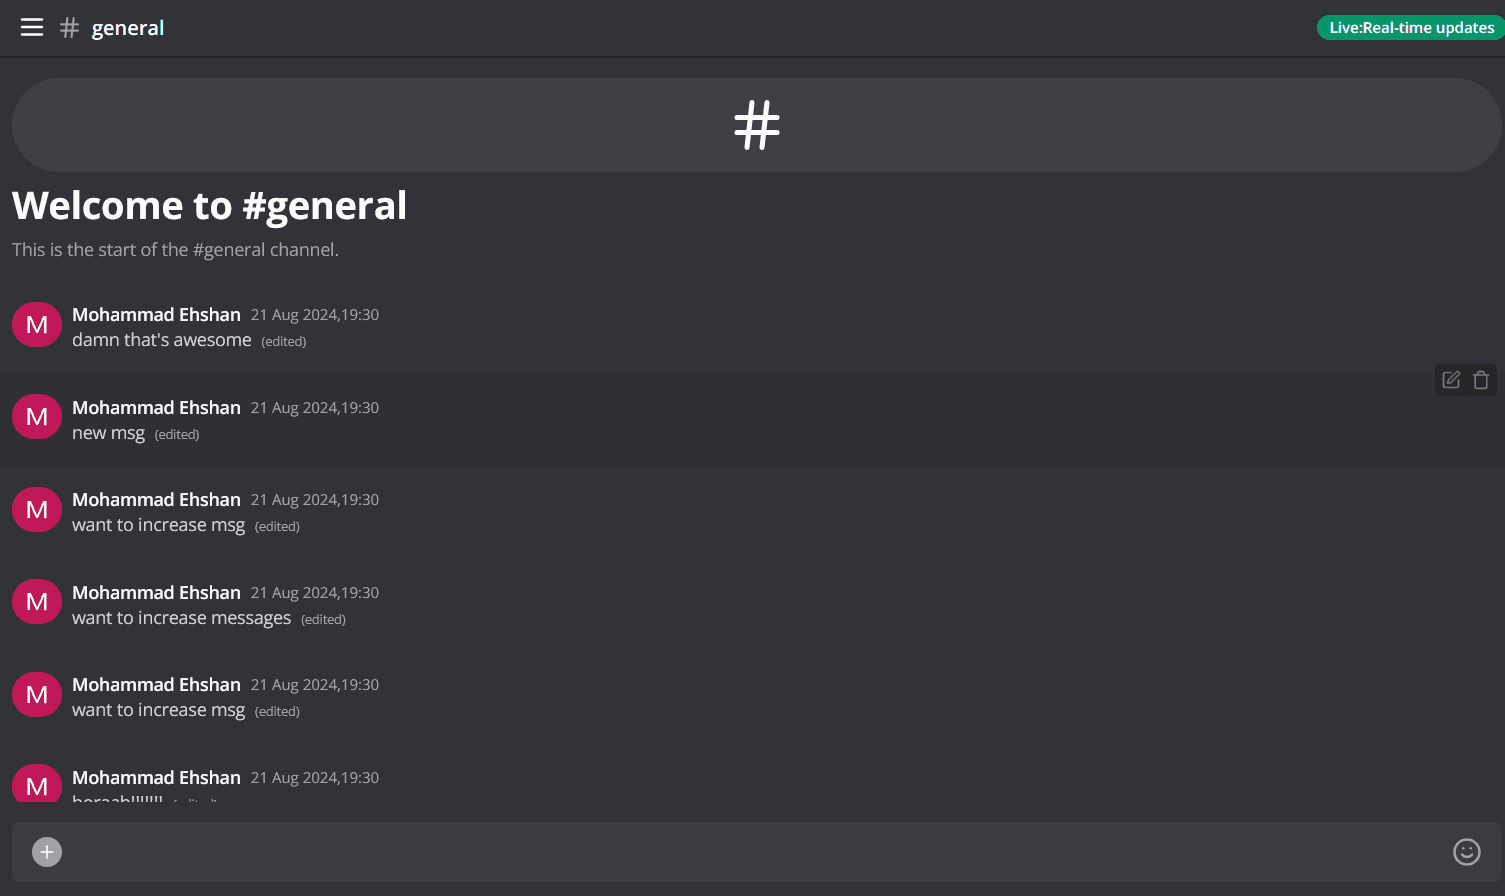Click the "(edited)" label beside "new msg"
Screen dimensions: 1505x896
(177, 435)
